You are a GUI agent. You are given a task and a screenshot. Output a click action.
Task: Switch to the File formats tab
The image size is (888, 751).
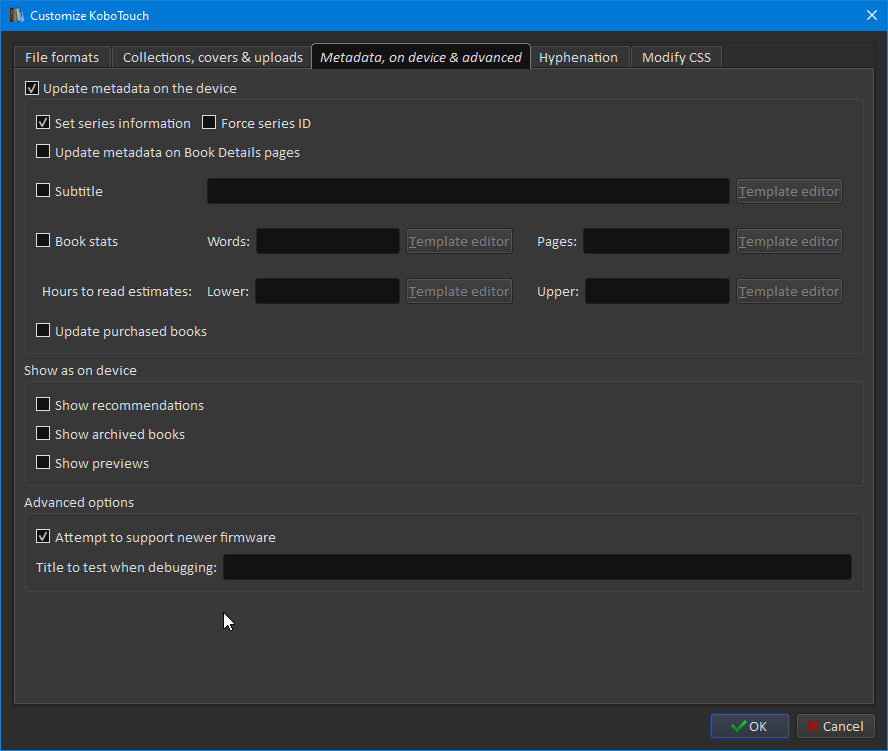(62, 57)
